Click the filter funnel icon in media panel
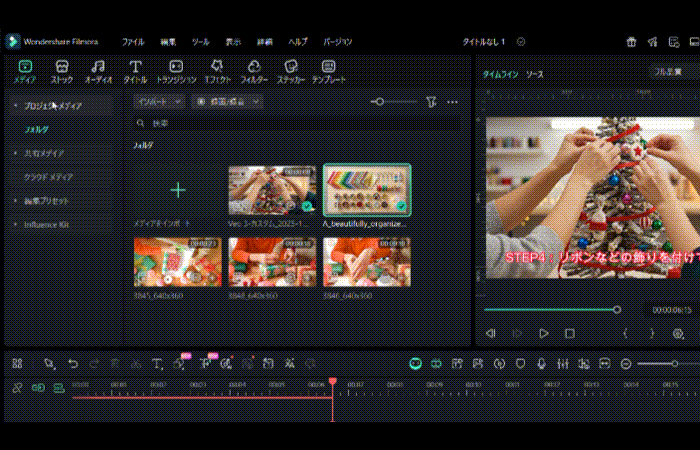 pyautogui.click(x=431, y=102)
